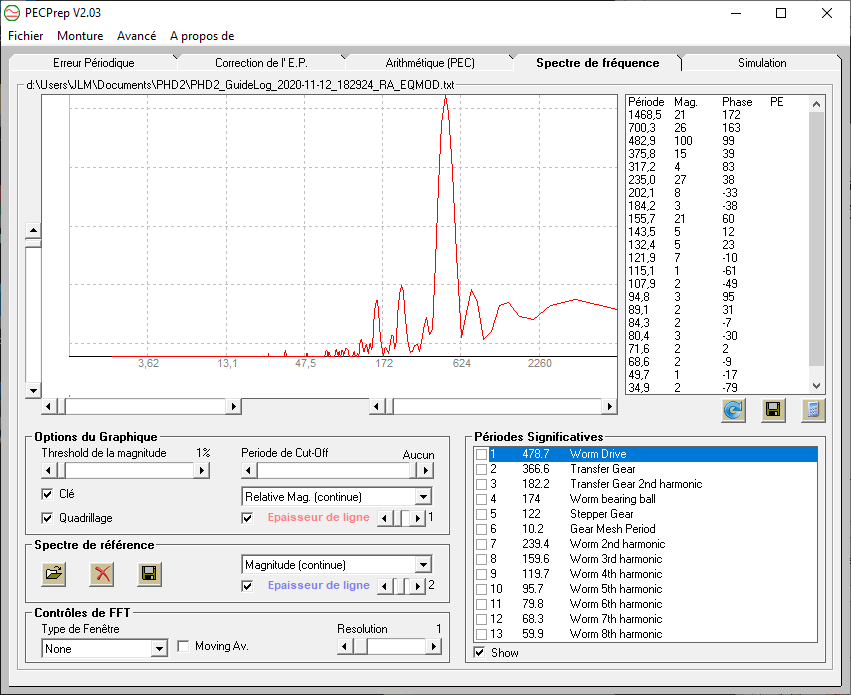
Task: Select the Gear Mesh Period row
Action: pyautogui.click(x=645, y=529)
